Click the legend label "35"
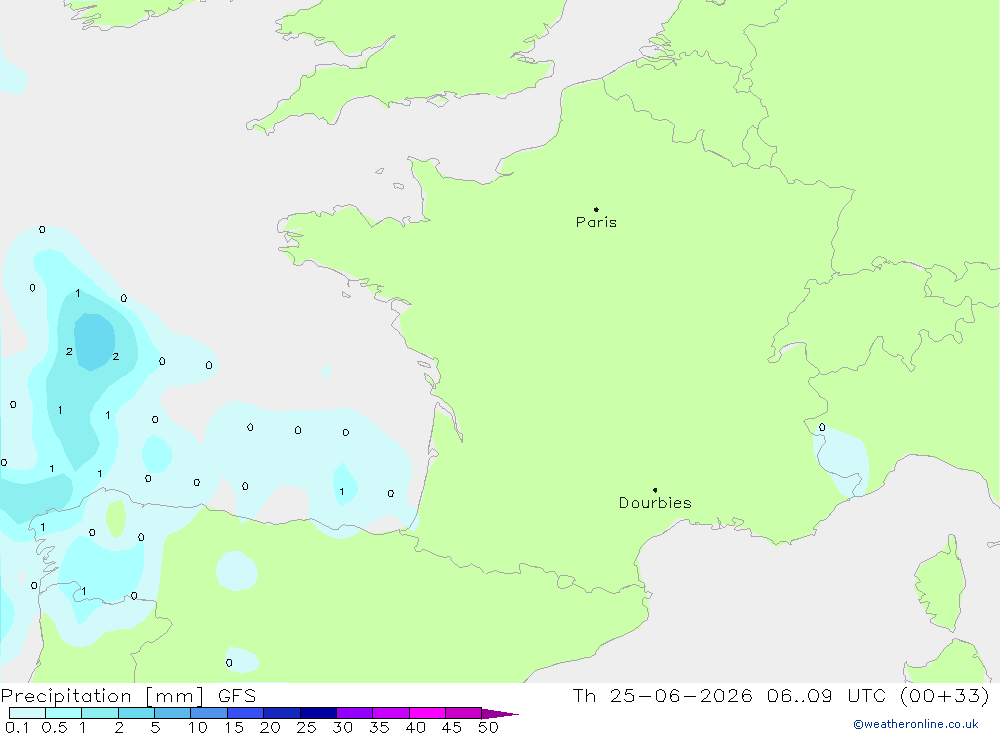 (x=379, y=727)
